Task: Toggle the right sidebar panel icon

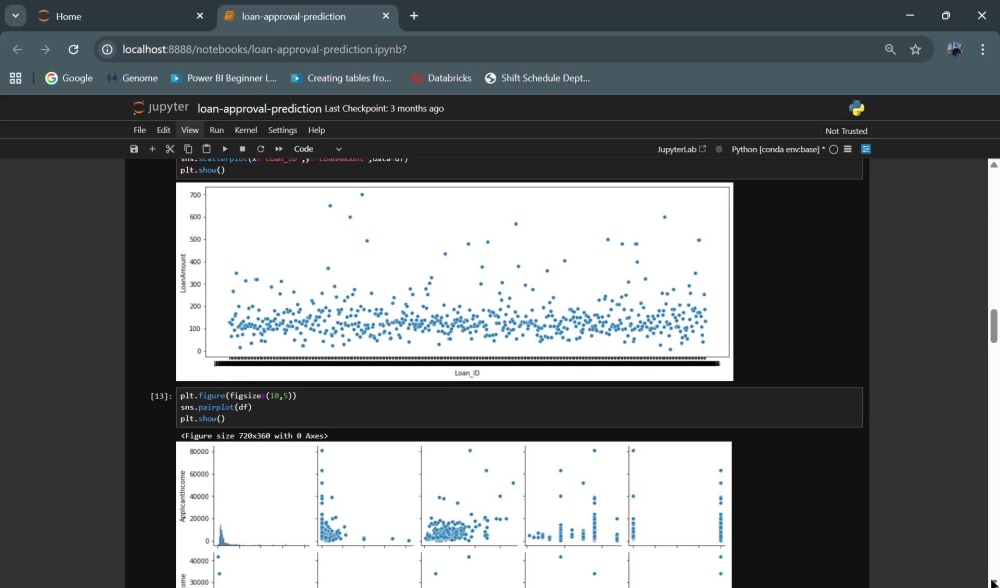Action: click(865, 149)
